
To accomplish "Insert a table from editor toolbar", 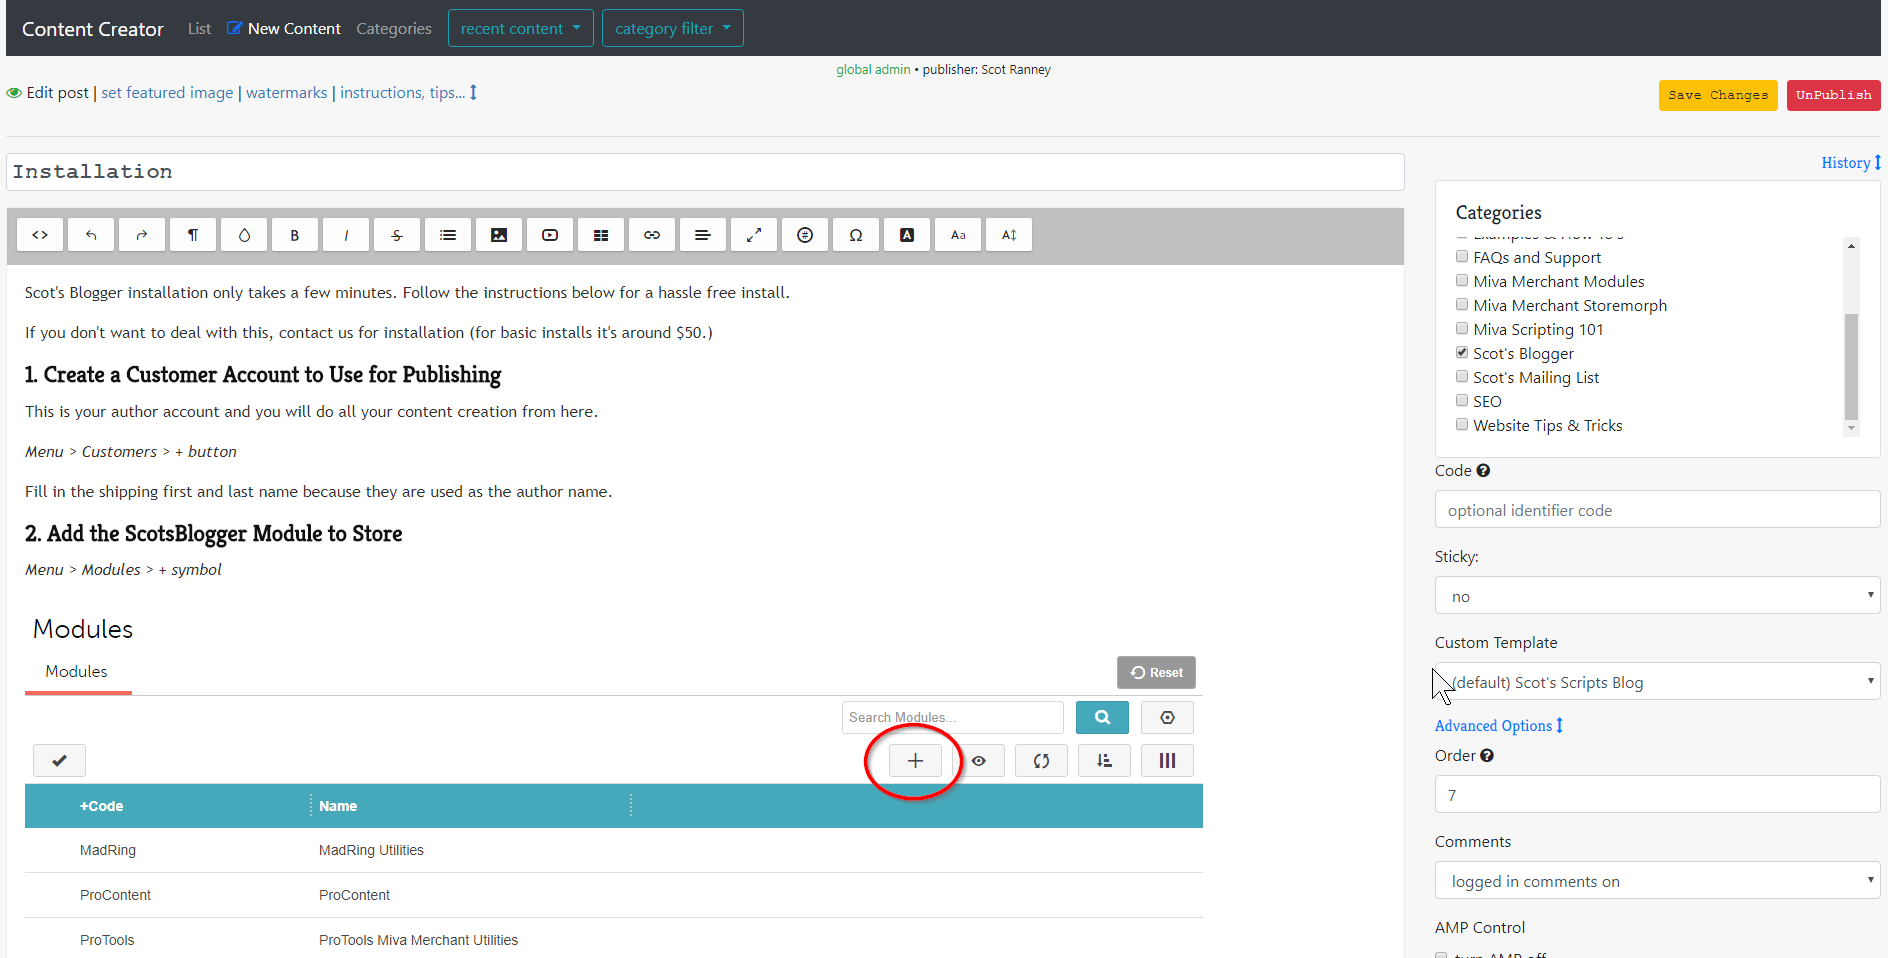I will point(601,235).
